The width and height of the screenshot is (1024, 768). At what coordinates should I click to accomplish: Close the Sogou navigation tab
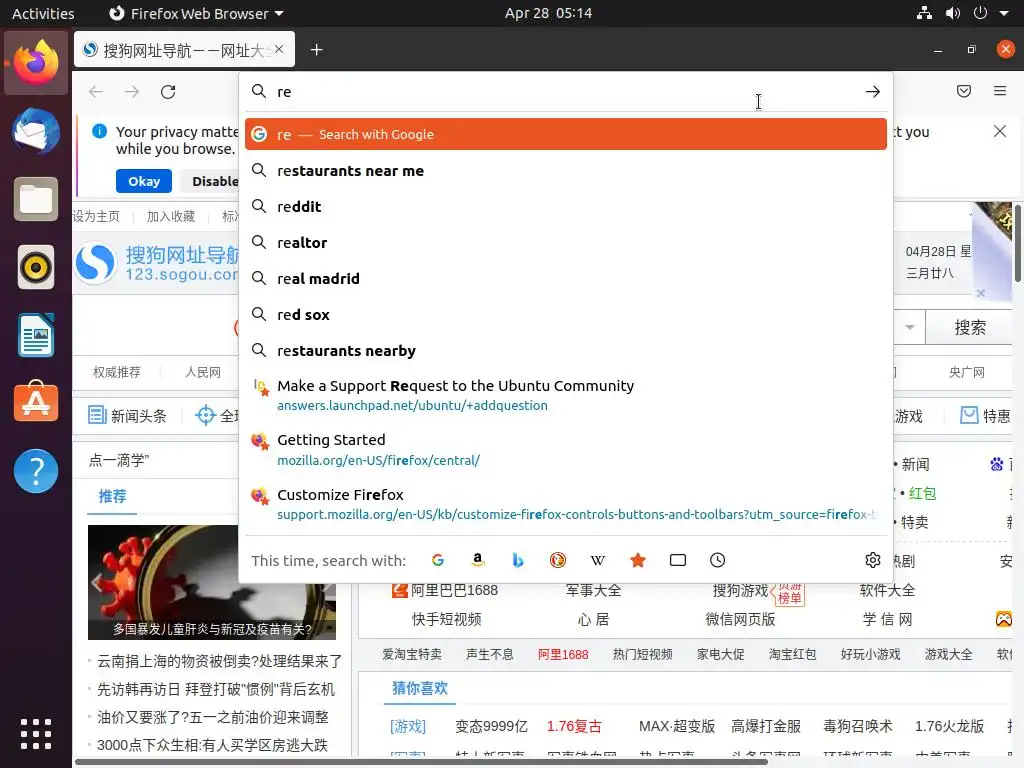click(x=279, y=49)
